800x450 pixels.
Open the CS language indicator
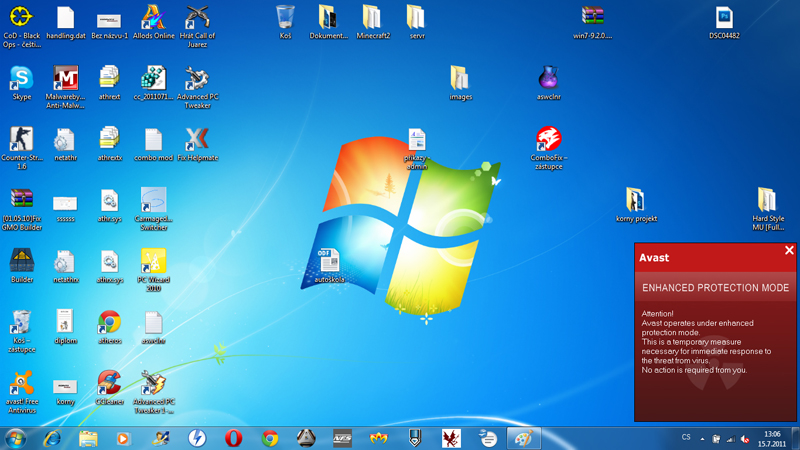686,437
